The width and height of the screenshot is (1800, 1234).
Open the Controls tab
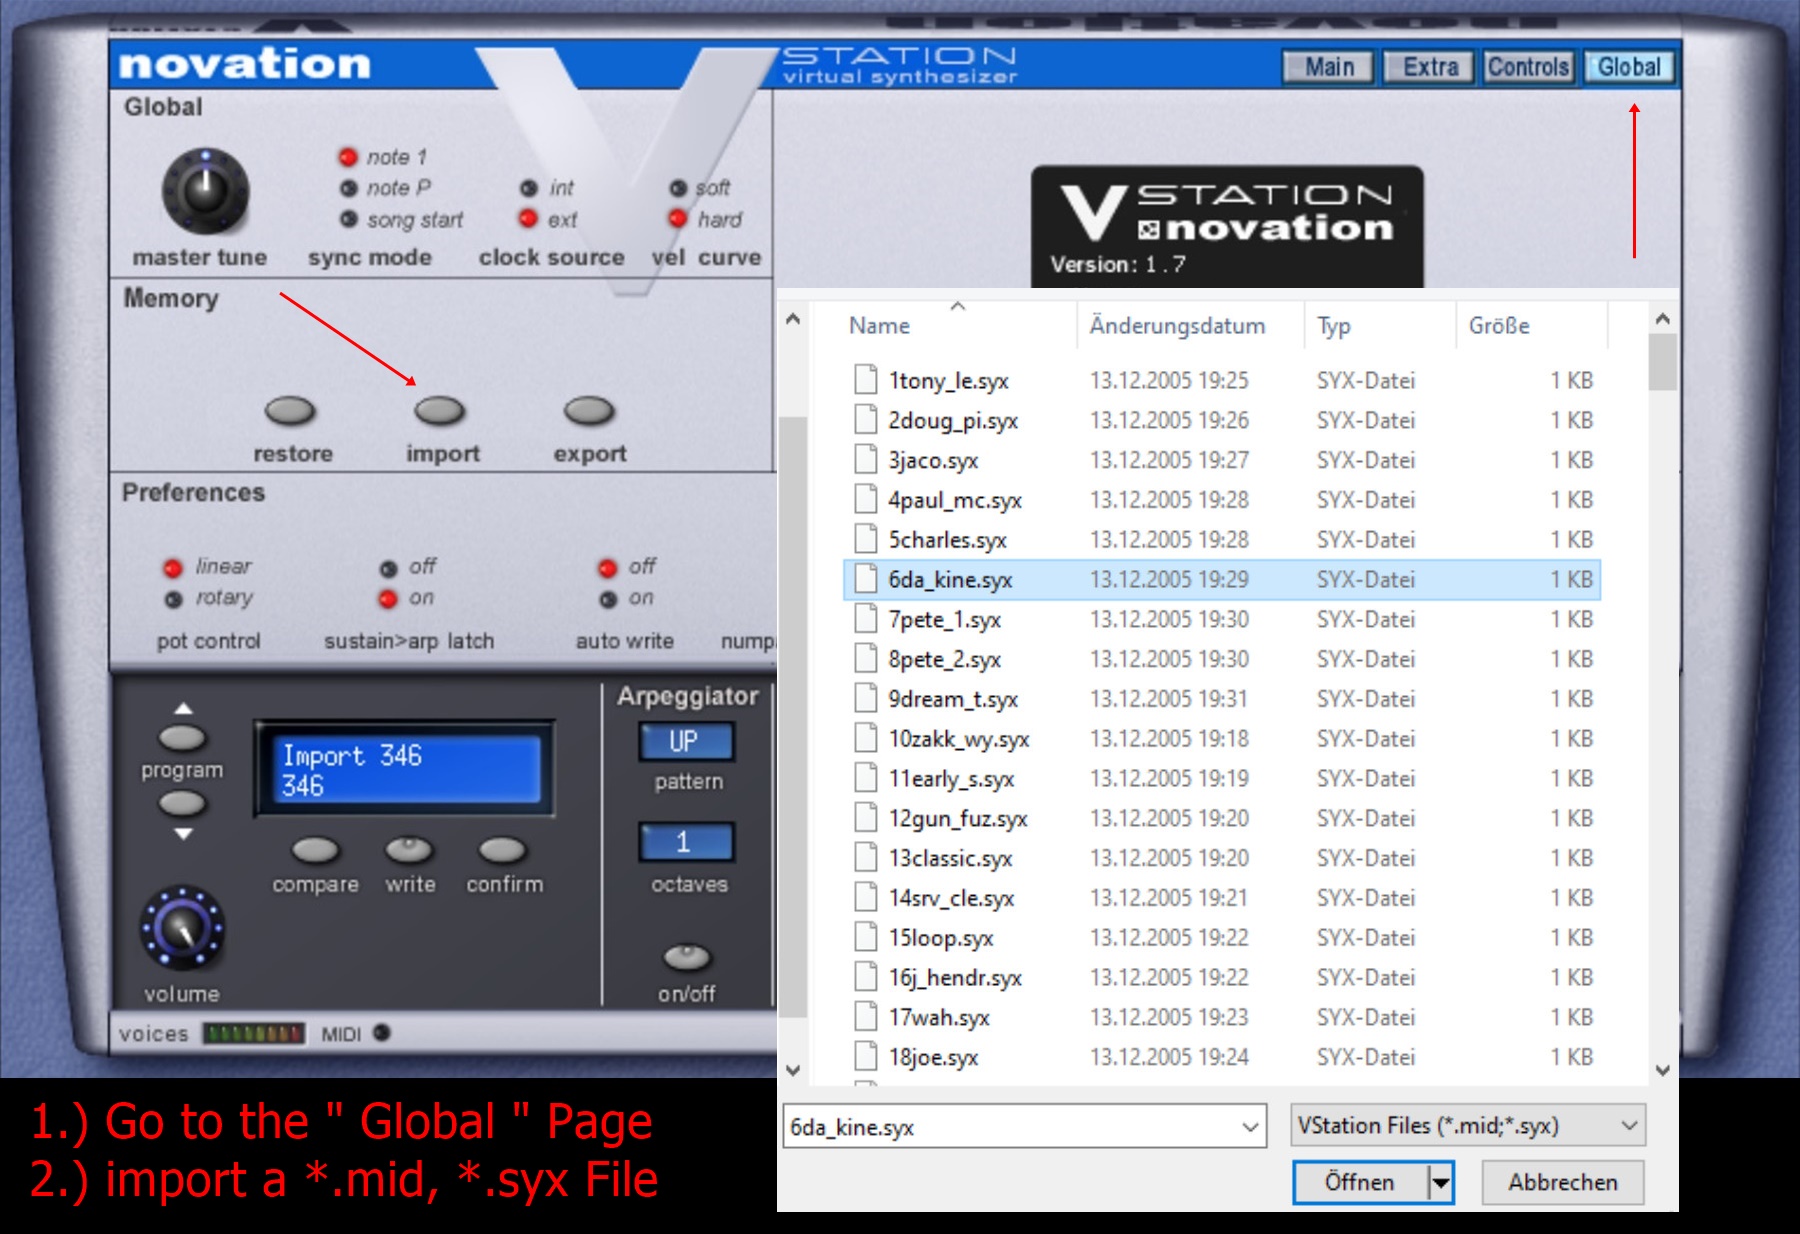pyautogui.click(x=1528, y=67)
